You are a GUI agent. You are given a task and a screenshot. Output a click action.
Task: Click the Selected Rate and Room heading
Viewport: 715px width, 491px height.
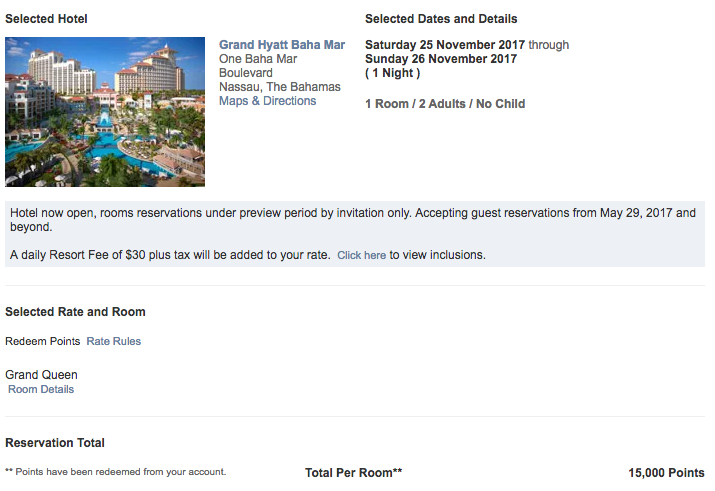click(x=75, y=312)
